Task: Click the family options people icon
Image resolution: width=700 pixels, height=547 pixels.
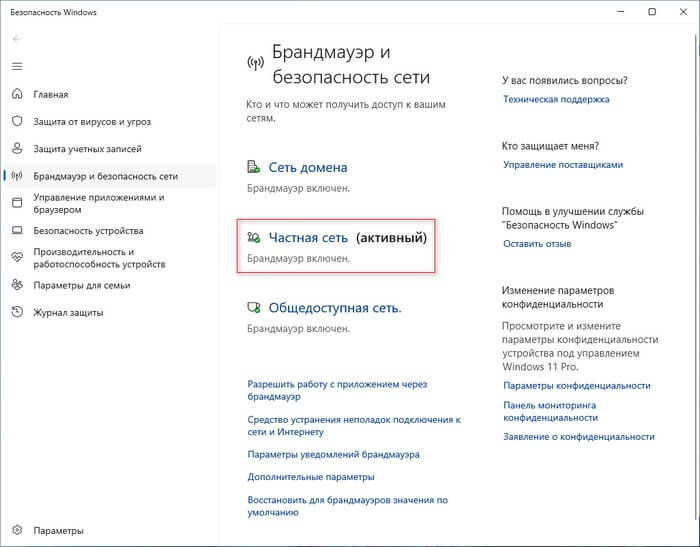Action: click(16, 285)
